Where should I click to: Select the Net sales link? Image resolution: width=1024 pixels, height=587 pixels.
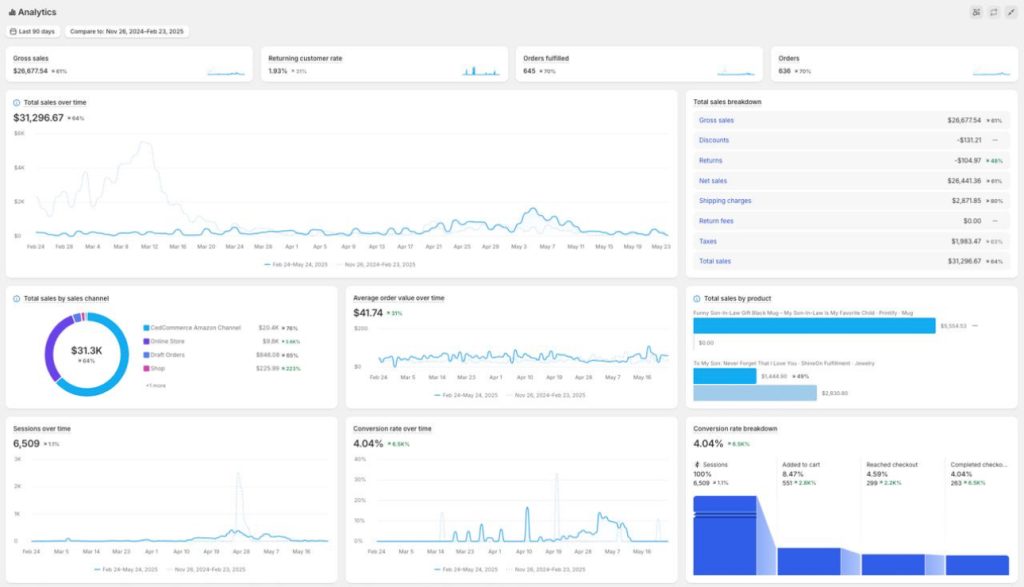pos(713,181)
